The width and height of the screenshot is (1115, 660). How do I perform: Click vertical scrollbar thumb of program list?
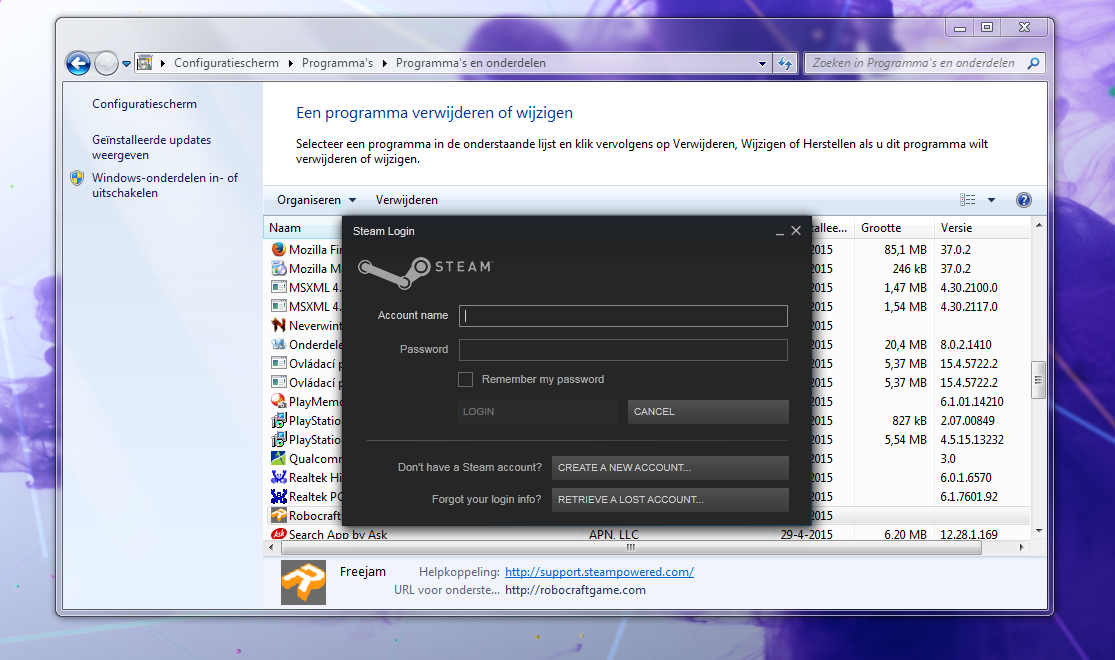click(x=1038, y=380)
